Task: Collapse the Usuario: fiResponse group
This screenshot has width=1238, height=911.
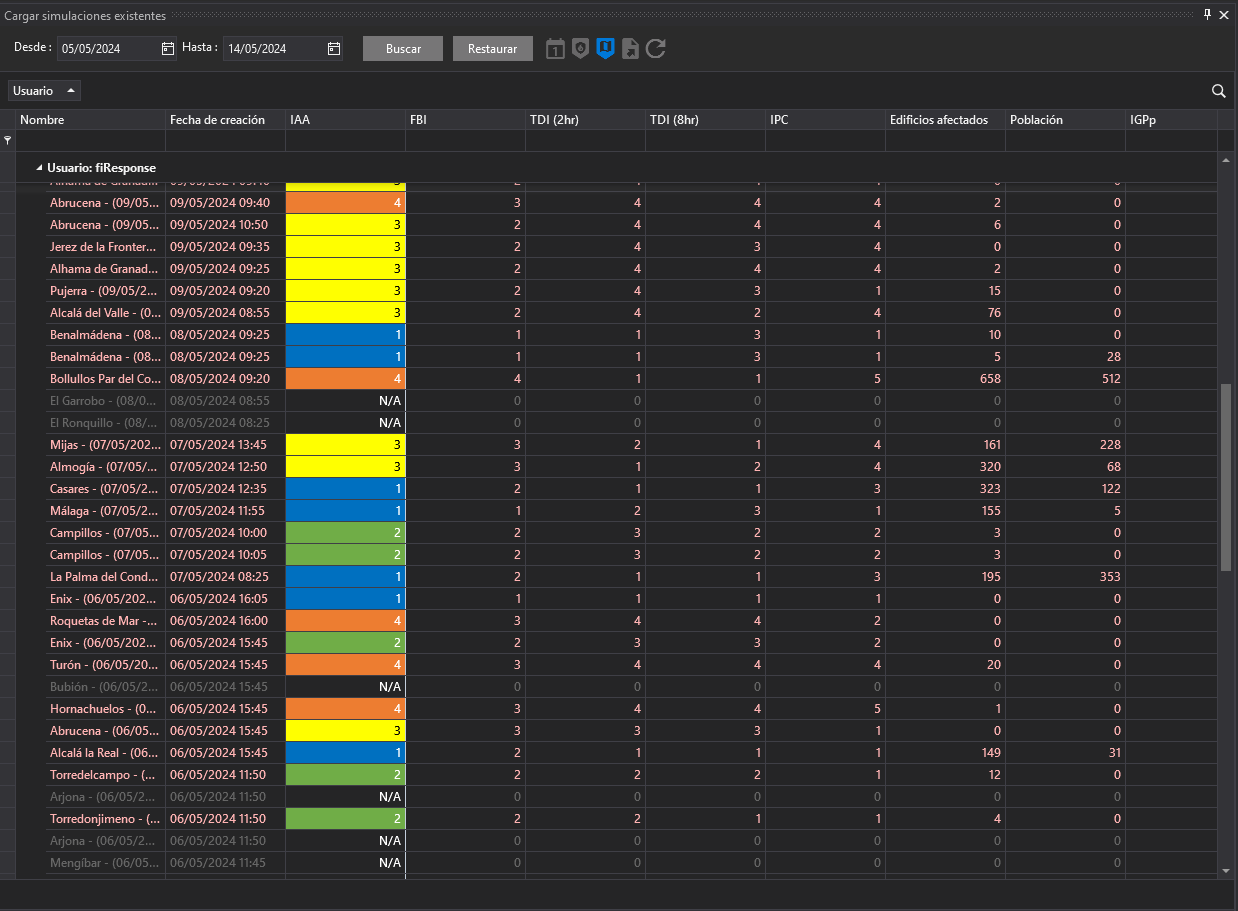Action: pyautogui.click(x=39, y=168)
